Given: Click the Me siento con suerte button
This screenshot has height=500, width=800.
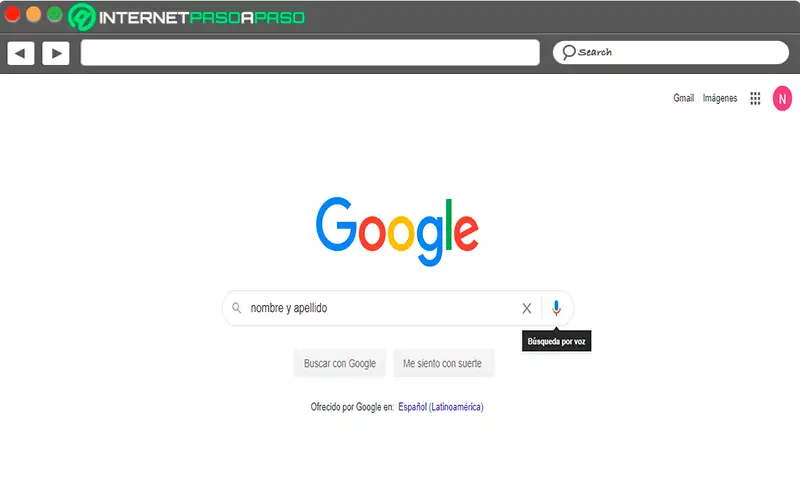Looking at the screenshot, I should pyautogui.click(x=442, y=363).
